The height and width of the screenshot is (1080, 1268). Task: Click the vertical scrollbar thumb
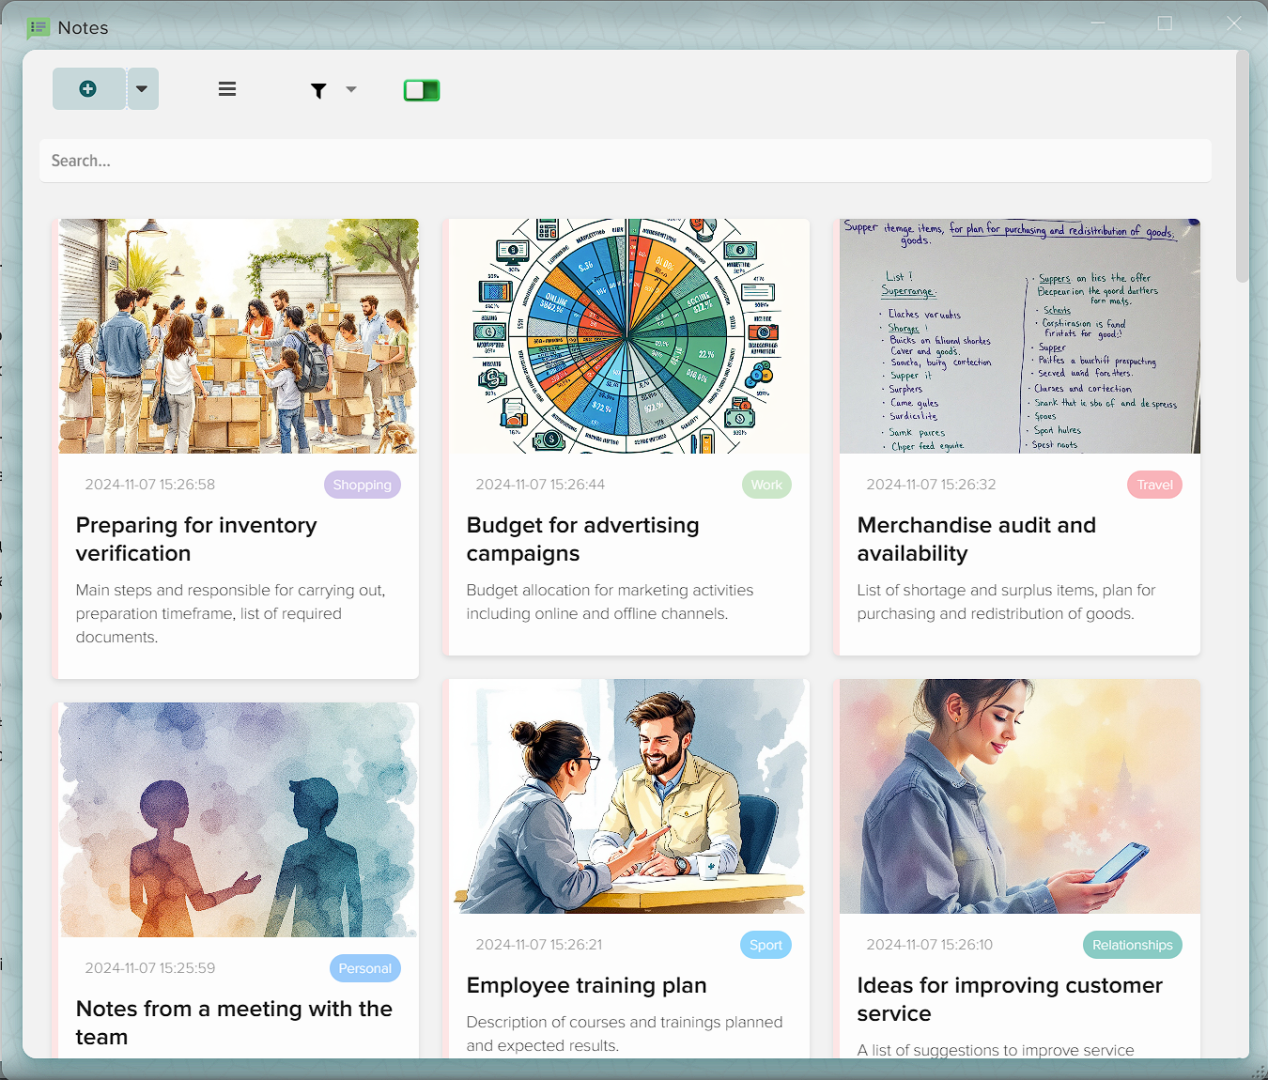click(1242, 167)
